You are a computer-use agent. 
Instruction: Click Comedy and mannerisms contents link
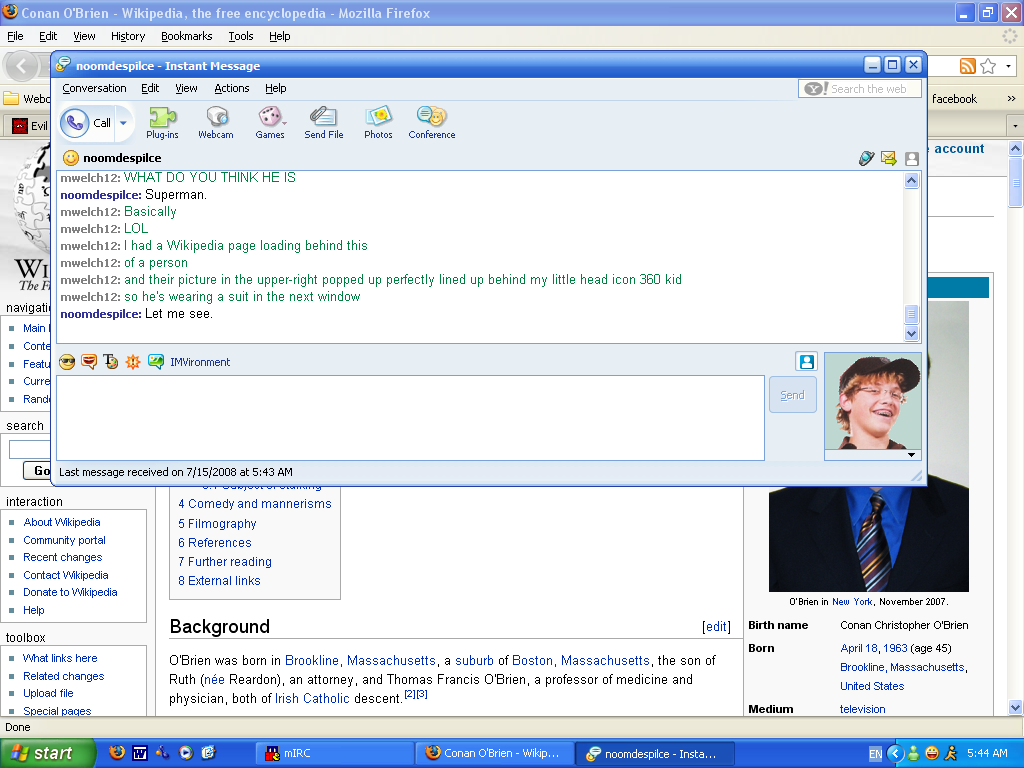[x=255, y=504]
